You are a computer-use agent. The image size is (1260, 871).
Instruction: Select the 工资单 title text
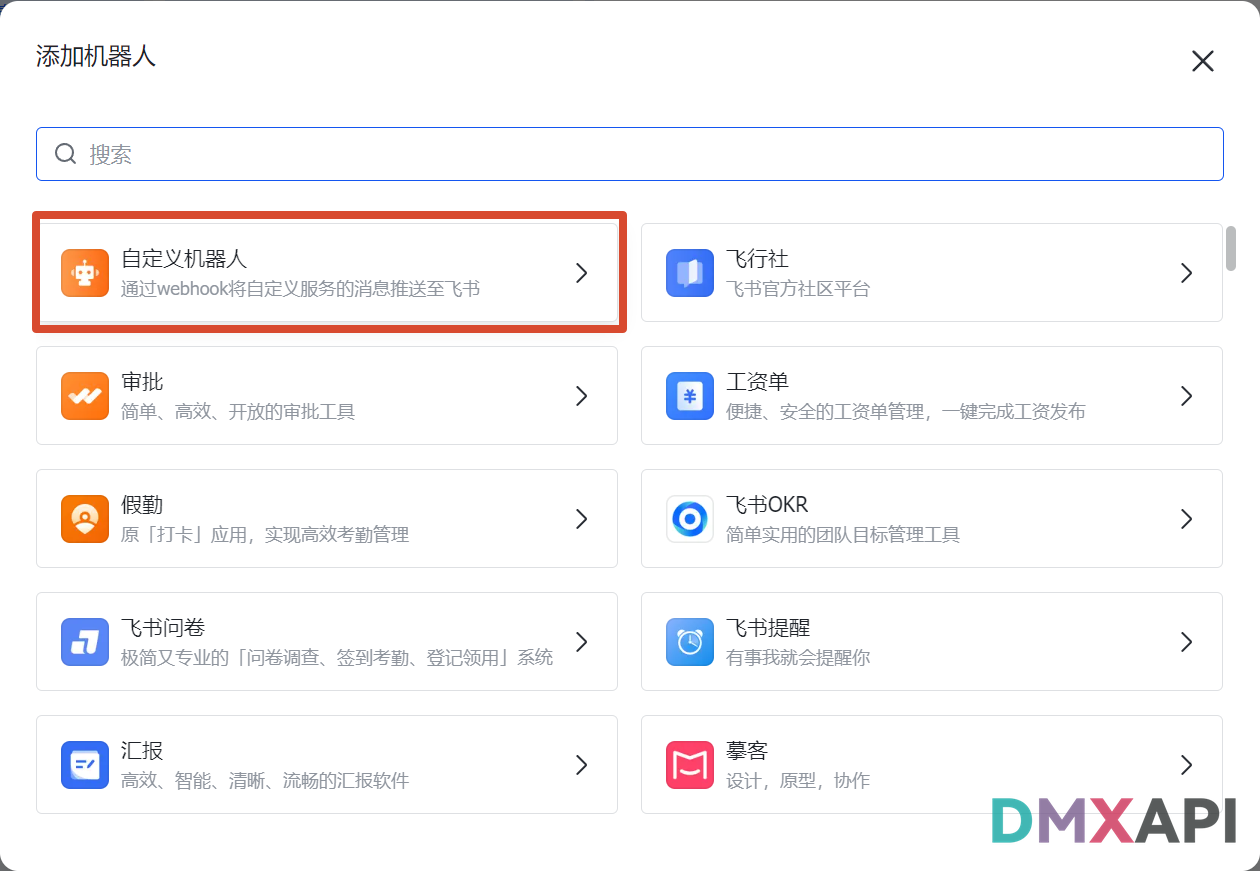tap(757, 382)
